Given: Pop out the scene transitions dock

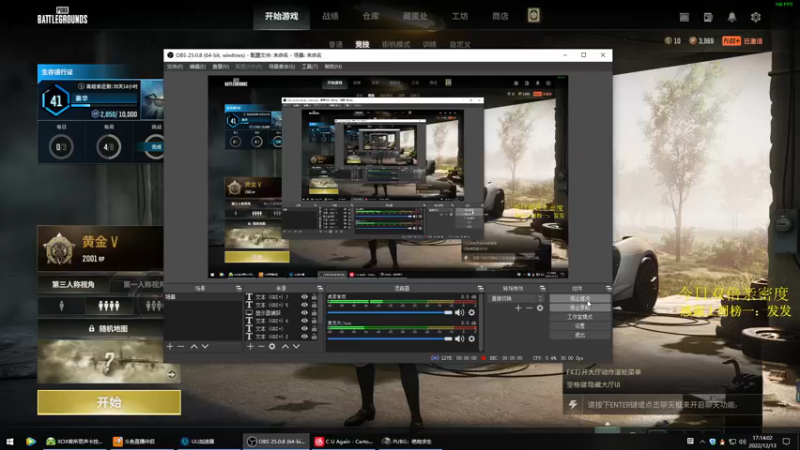Looking at the screenshot, I should pyautogui.click(x=542, y=288).
